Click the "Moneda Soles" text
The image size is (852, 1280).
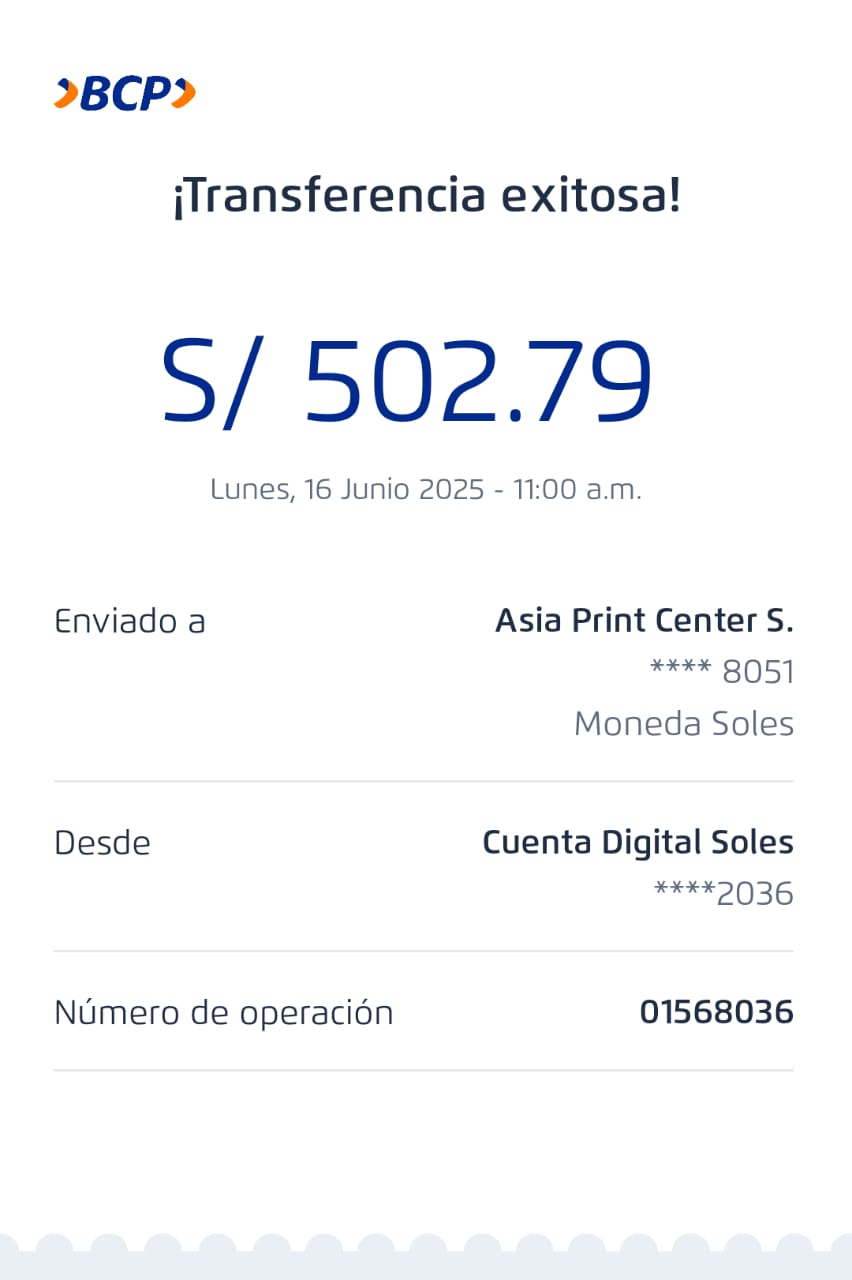[x=684, y=723]
